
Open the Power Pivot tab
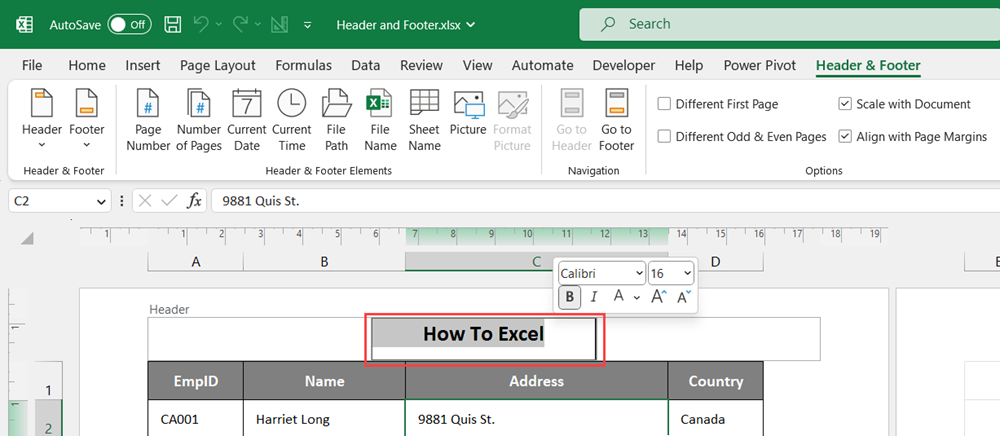[x=760, y=65]
